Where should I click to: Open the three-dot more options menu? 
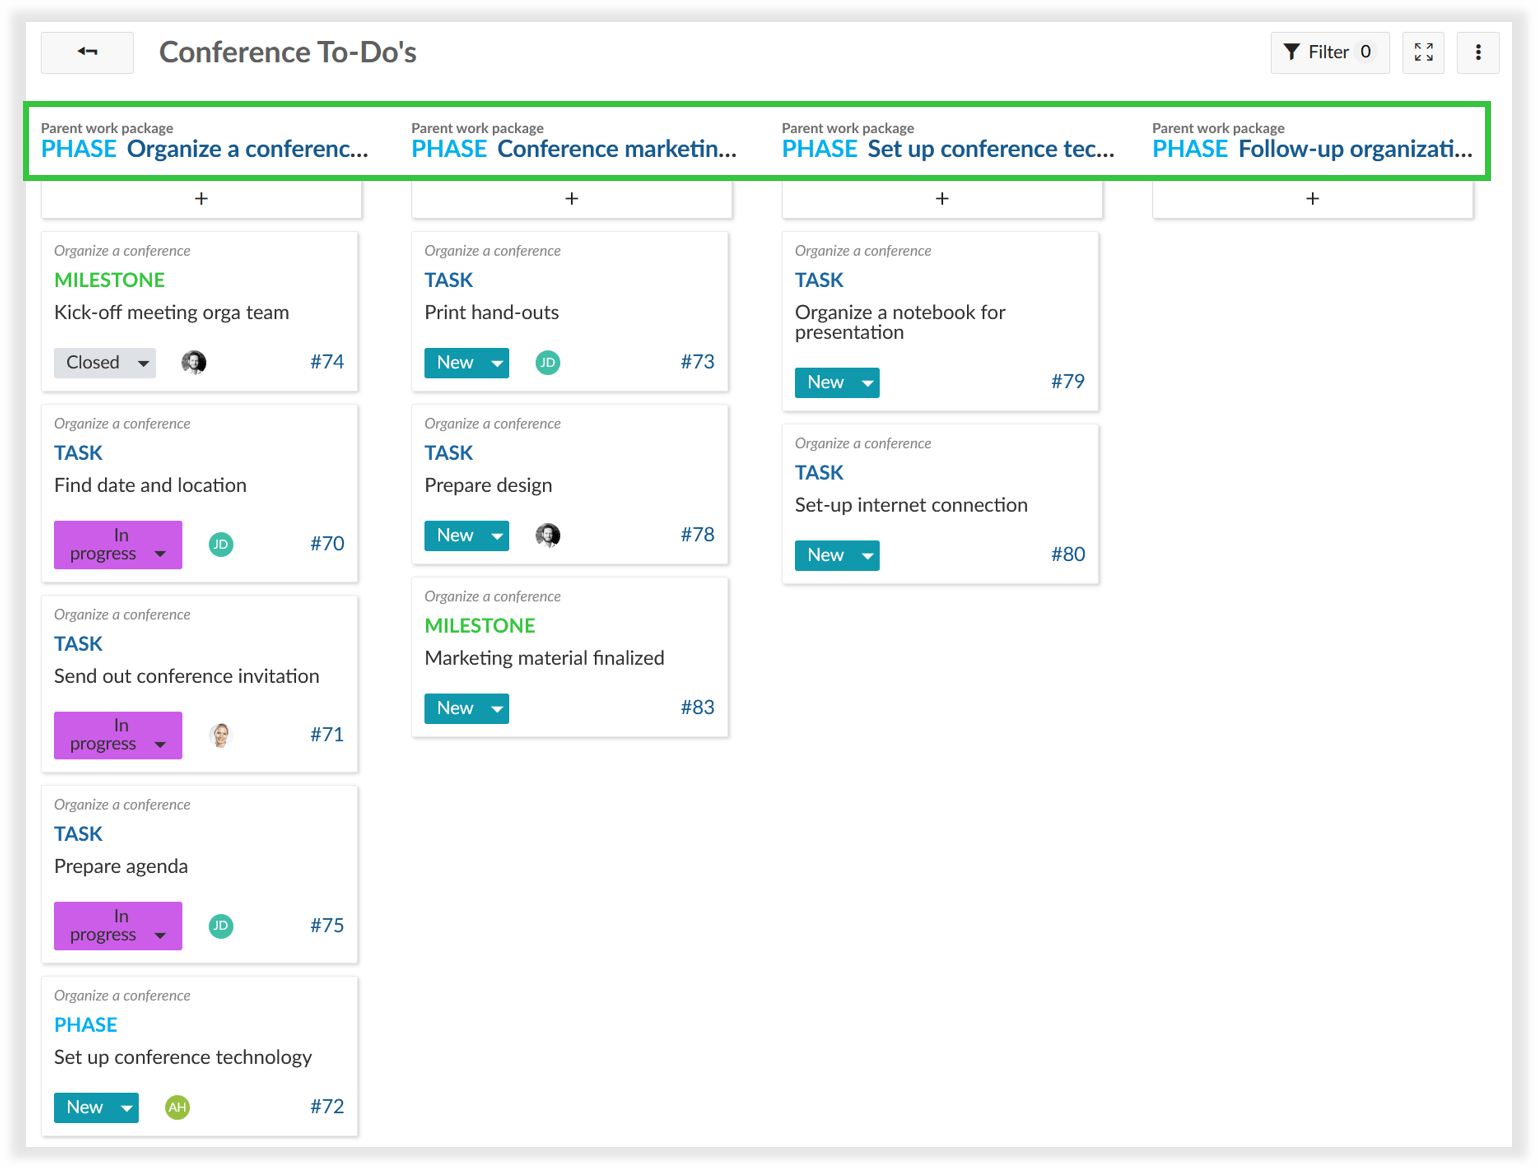coord(1478,52)
